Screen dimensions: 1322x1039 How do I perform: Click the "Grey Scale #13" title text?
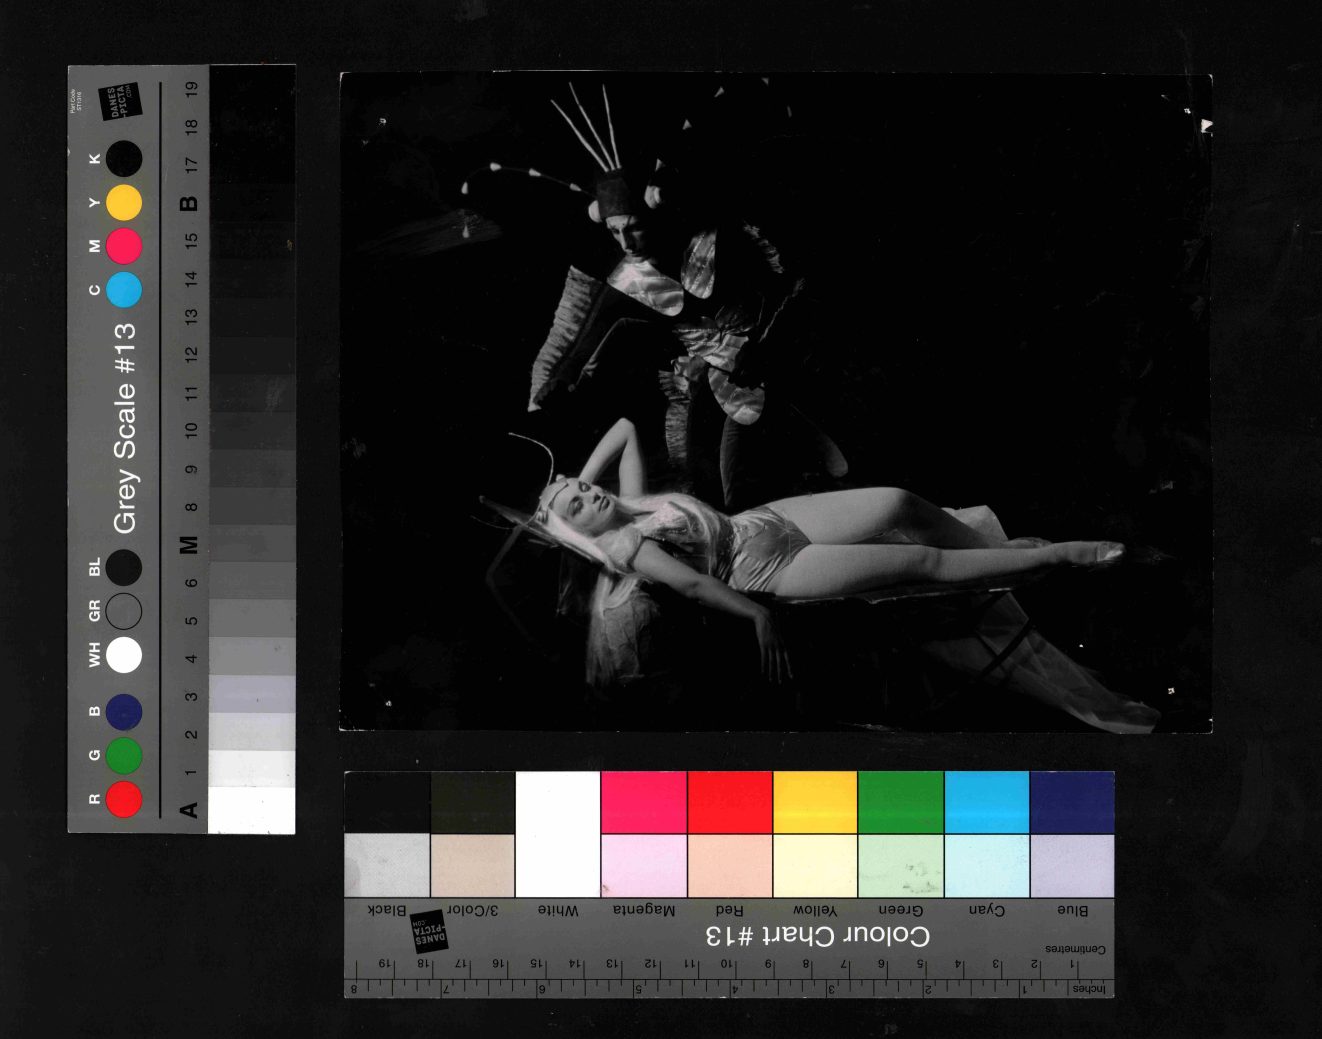pyautogui.click(x=125, y=428)
